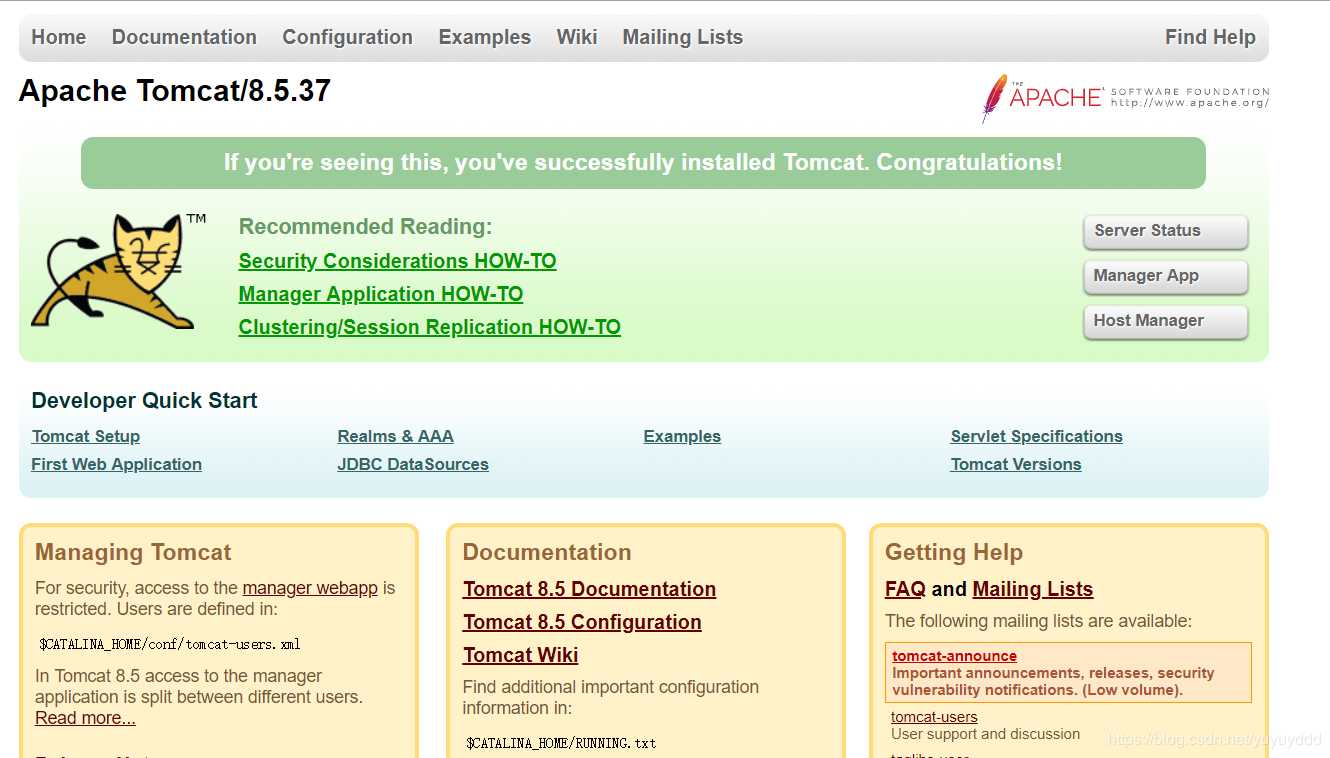Go to Configuration in the top navigation
The image size is (1330, 758).
(347, 37)
